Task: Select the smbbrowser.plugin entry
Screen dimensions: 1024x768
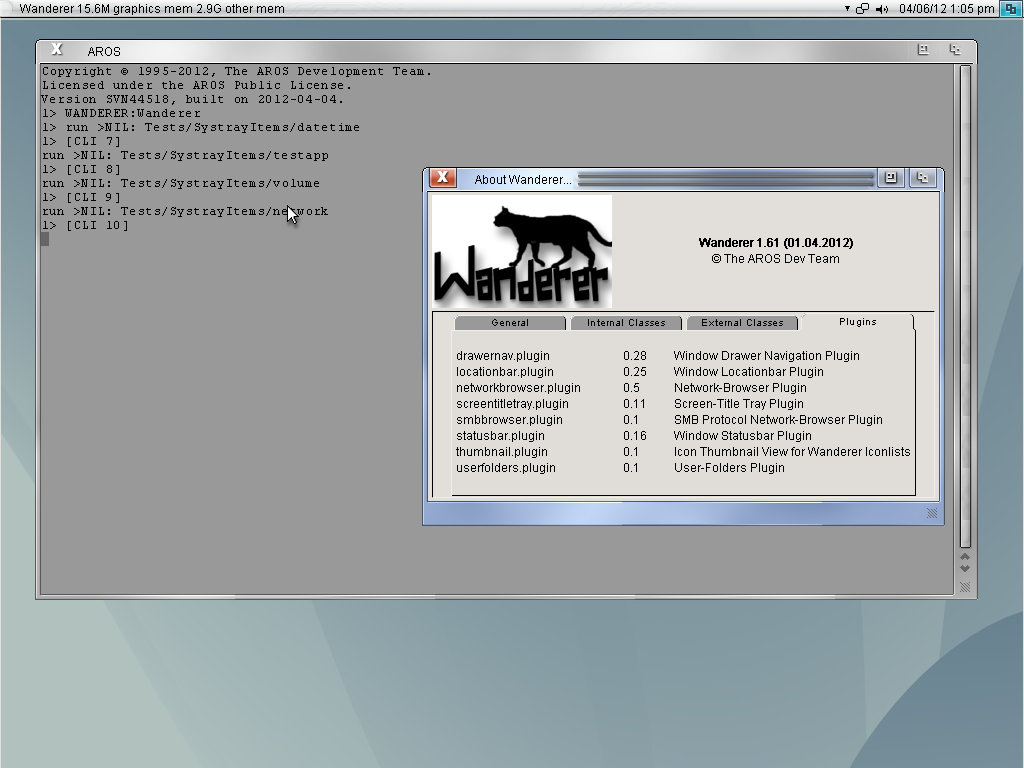Action: pos(682,420)
